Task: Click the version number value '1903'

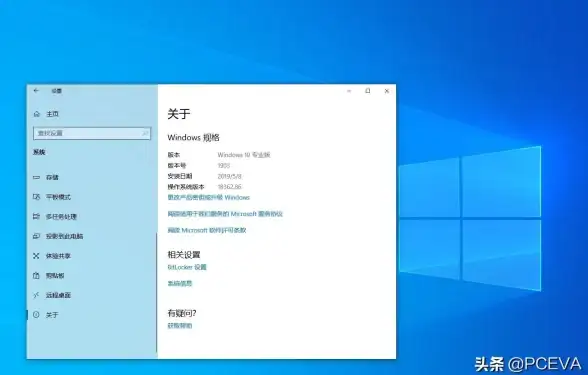Action: click(x=224, y=165)
